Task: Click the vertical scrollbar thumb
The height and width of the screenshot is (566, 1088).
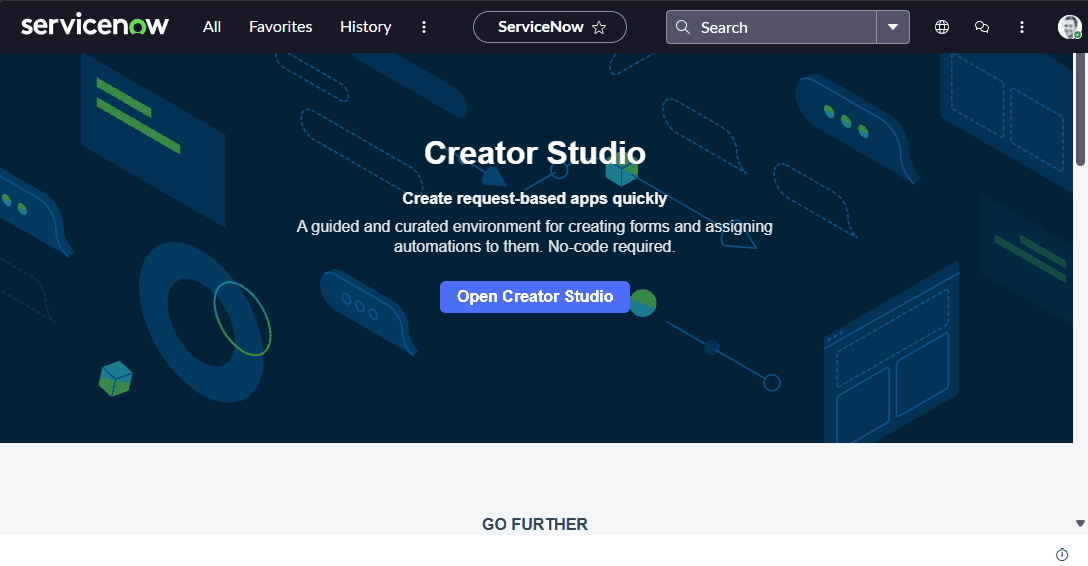Action: click(x=1080, y=109)
